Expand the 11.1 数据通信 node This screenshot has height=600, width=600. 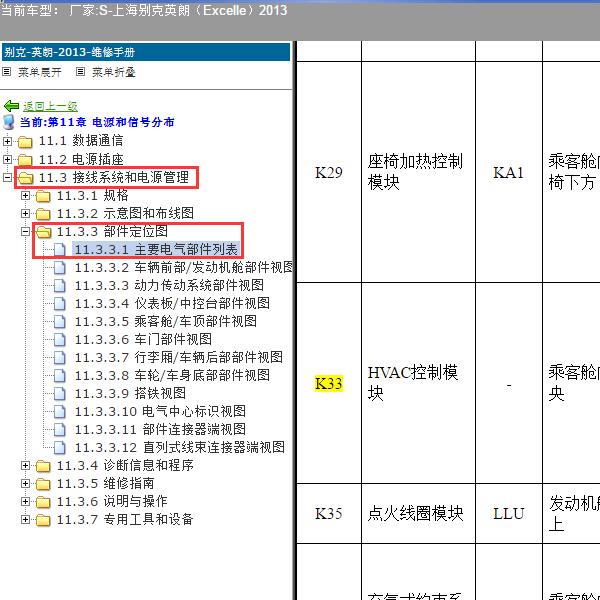tap(7, 141)
